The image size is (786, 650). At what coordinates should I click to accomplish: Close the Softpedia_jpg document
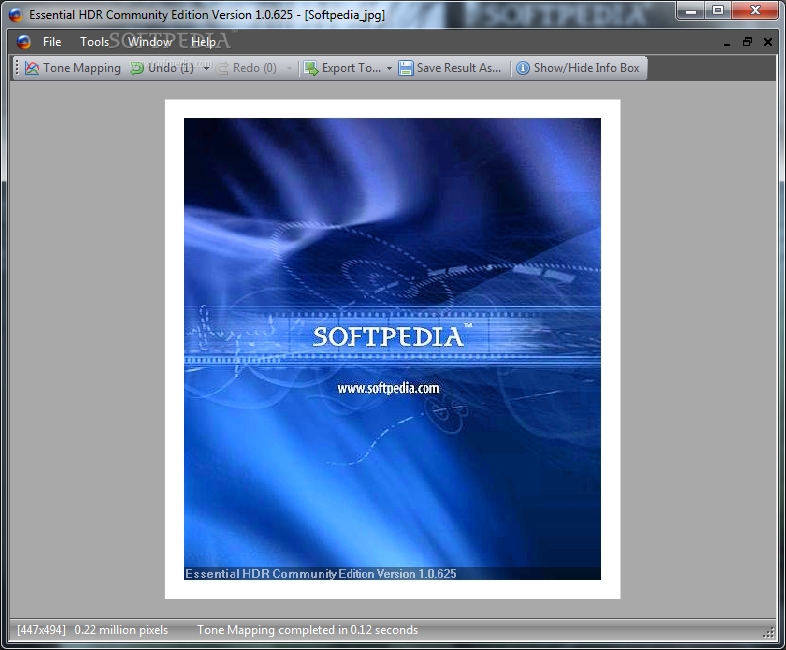click(767, 42)
